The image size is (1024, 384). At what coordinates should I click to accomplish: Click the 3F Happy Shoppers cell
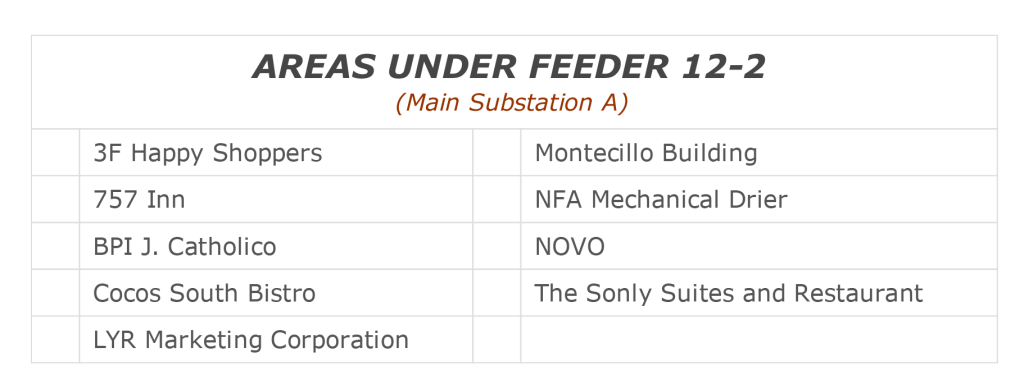(x=276, y=152)
